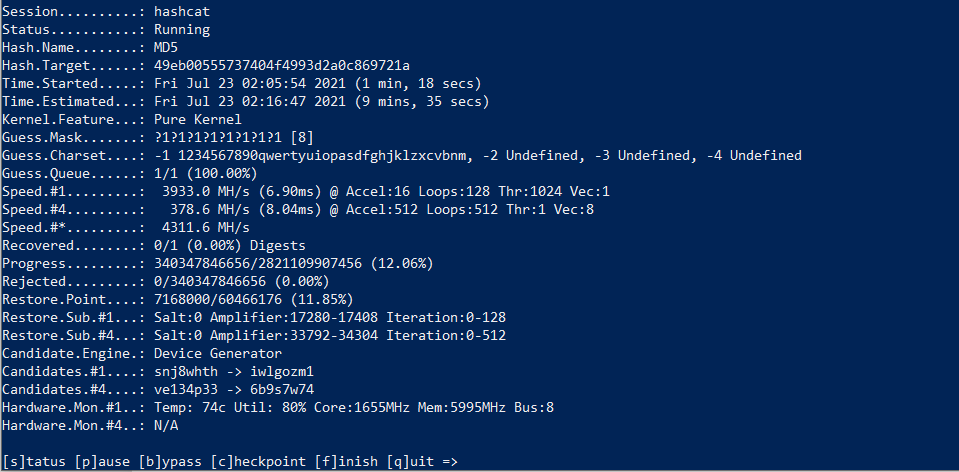Click the [b]ypass prompt option
959x472 pixels.
click(x=162, y=461)
